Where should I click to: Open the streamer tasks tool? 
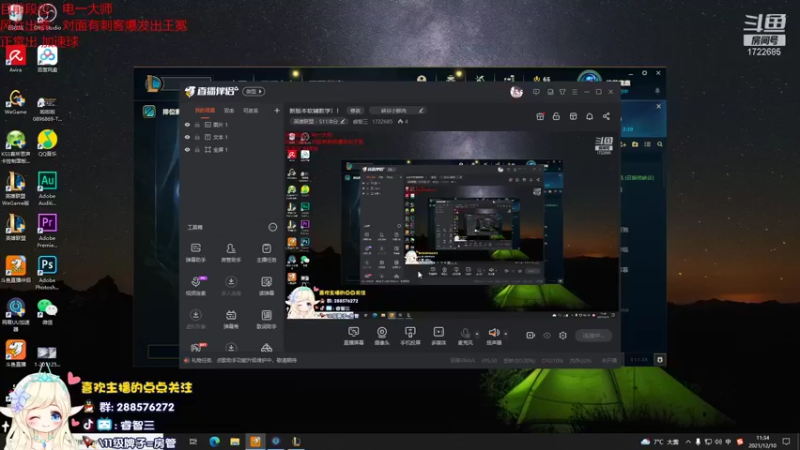coord(266,253)
